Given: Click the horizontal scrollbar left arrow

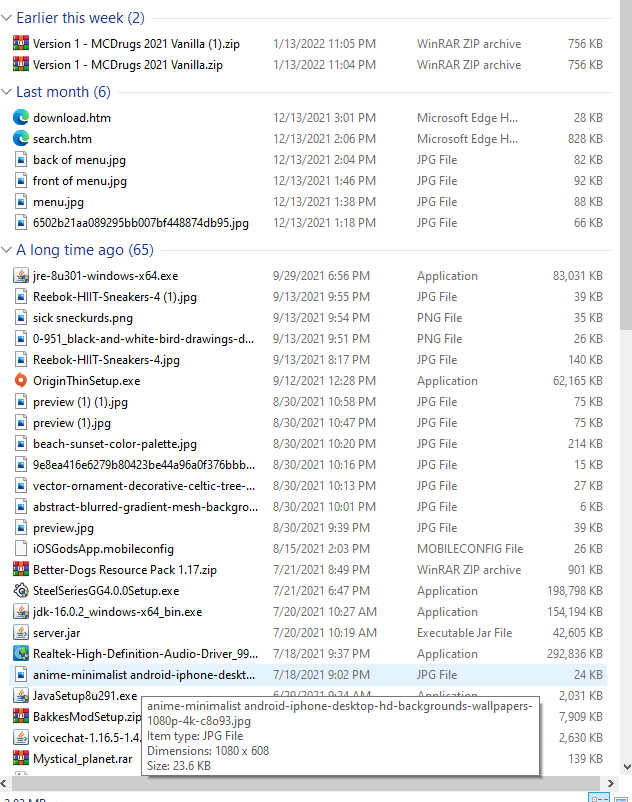Looking at the screenshot, I should (4, 784).
